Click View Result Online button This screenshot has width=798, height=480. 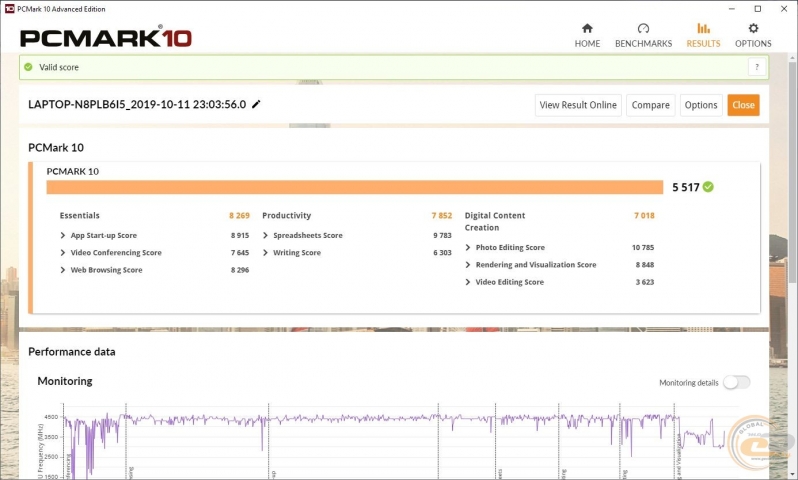(578, 105)
